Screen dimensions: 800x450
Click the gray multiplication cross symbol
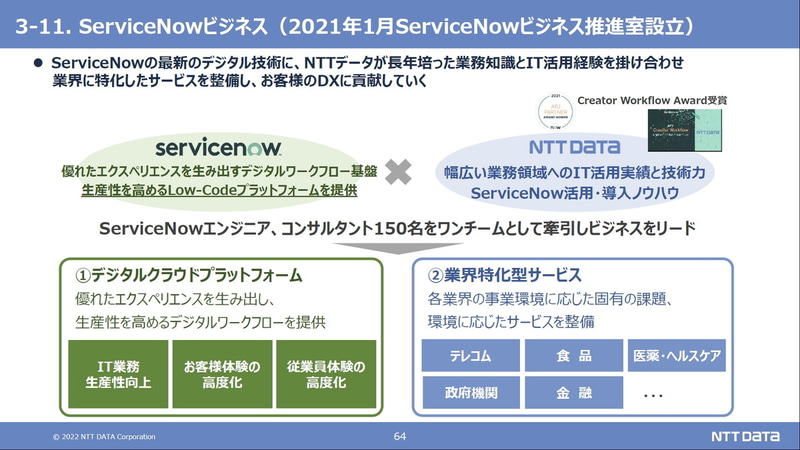point(398,171)
